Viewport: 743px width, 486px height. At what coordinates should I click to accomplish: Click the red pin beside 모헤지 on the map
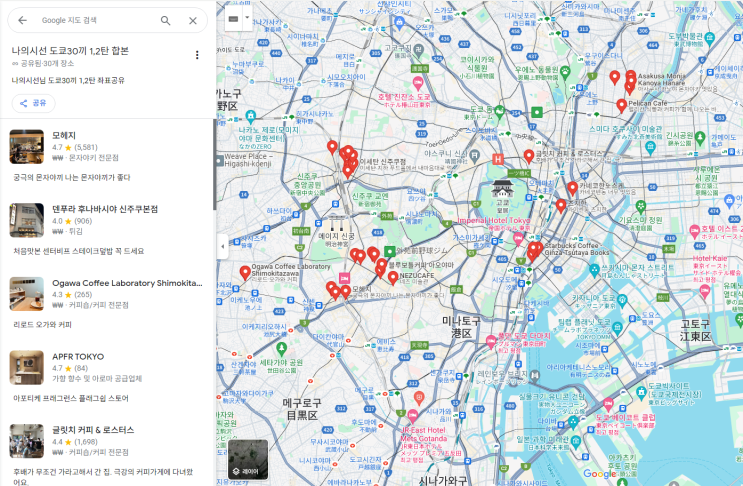click(x=346, y=291)
